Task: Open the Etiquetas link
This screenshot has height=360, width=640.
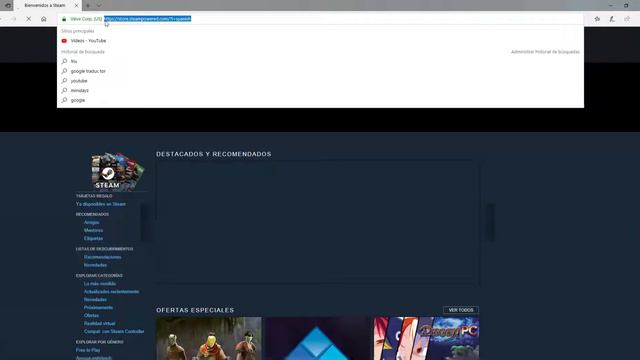Action: point(93,238)
